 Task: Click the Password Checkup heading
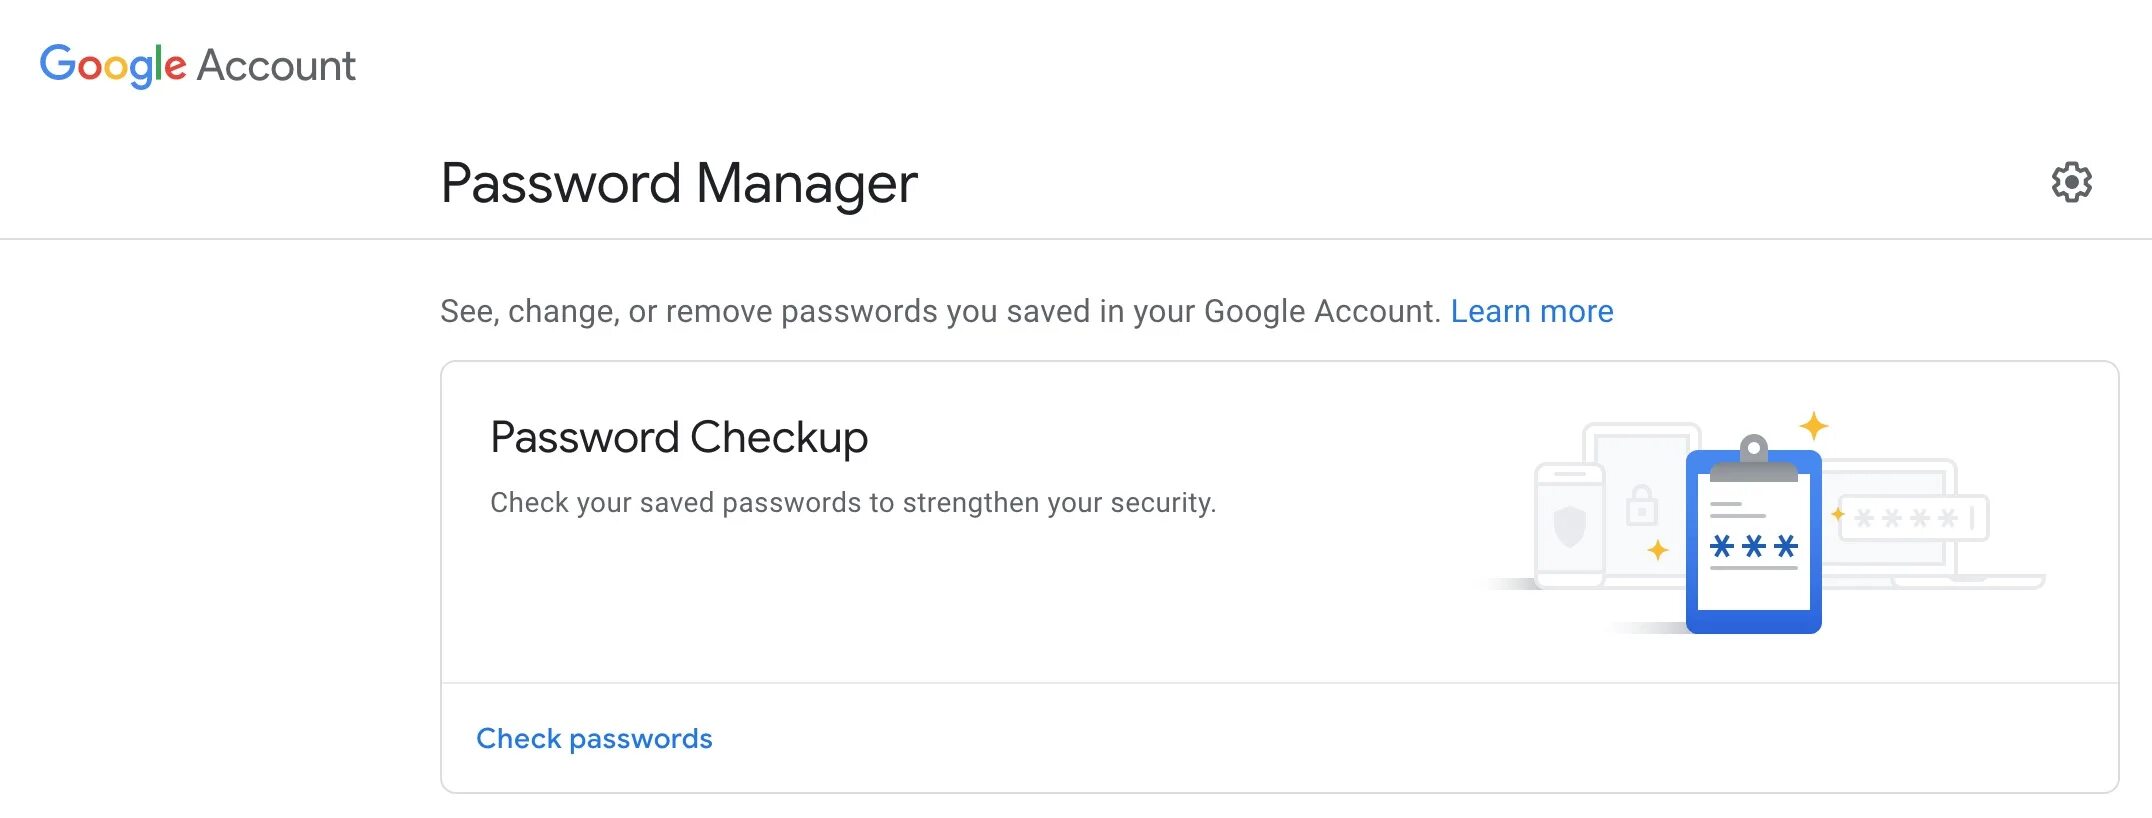pyautogui.click(x=679, y=437)
